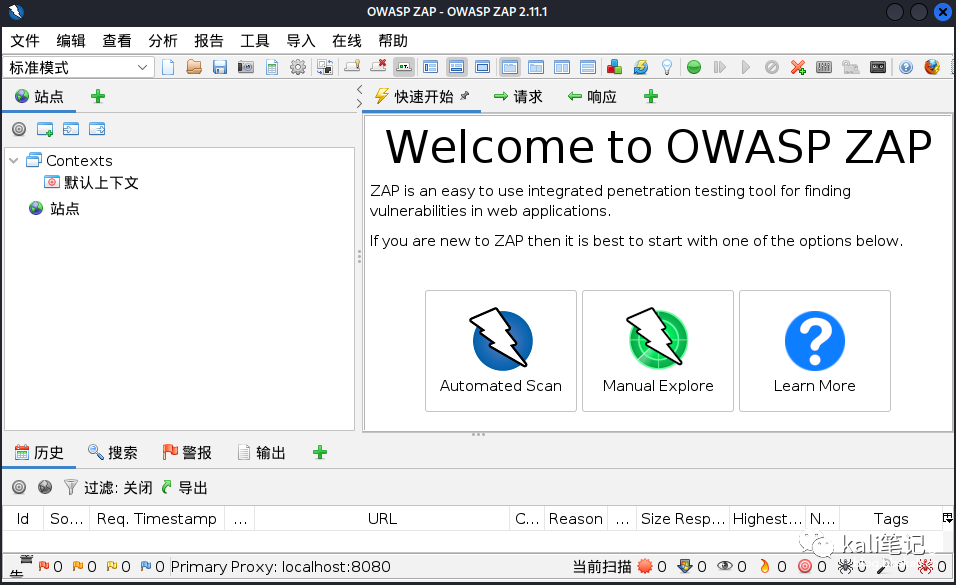
Task: Click the Check for Updates lightning icon
Action: pos(641,67)
